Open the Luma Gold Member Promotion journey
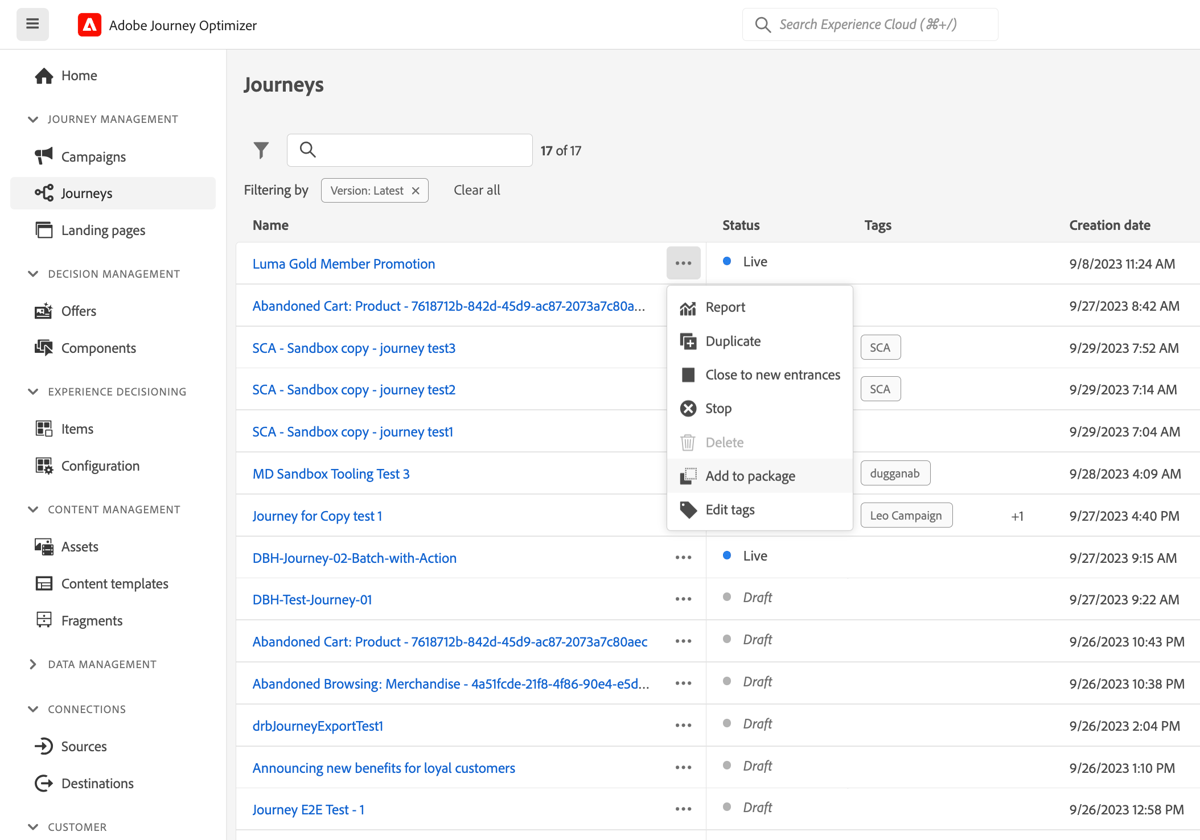1200x840 pixels. point(343,263)
